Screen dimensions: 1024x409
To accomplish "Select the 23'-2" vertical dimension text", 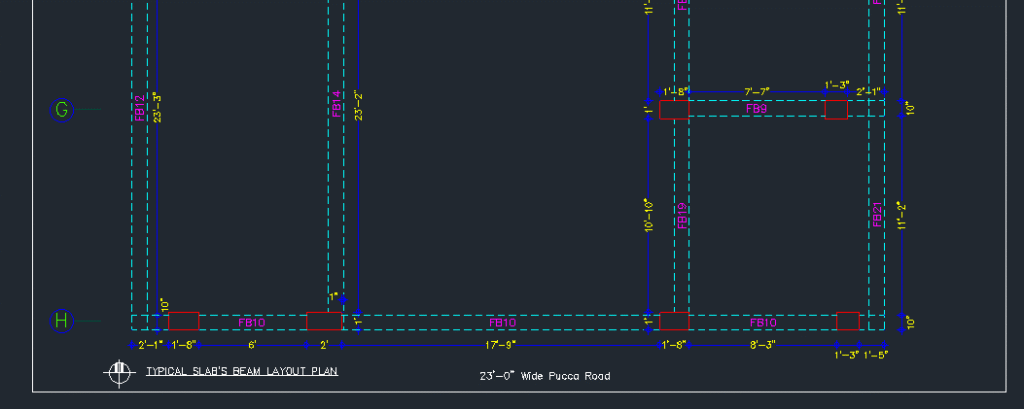I will 358,105.
